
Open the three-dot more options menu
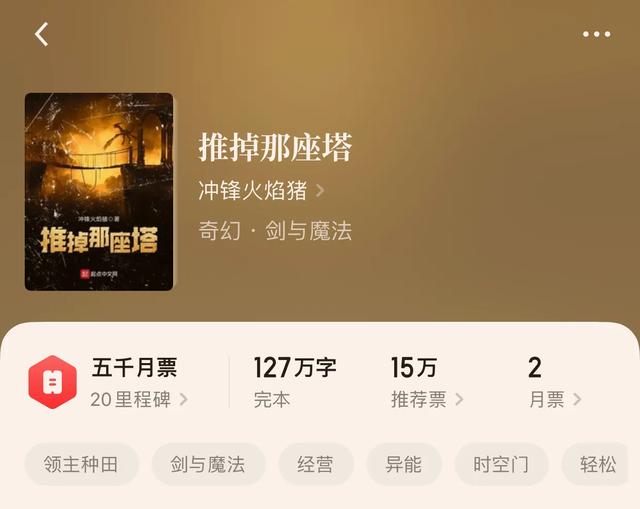[596, 34]
